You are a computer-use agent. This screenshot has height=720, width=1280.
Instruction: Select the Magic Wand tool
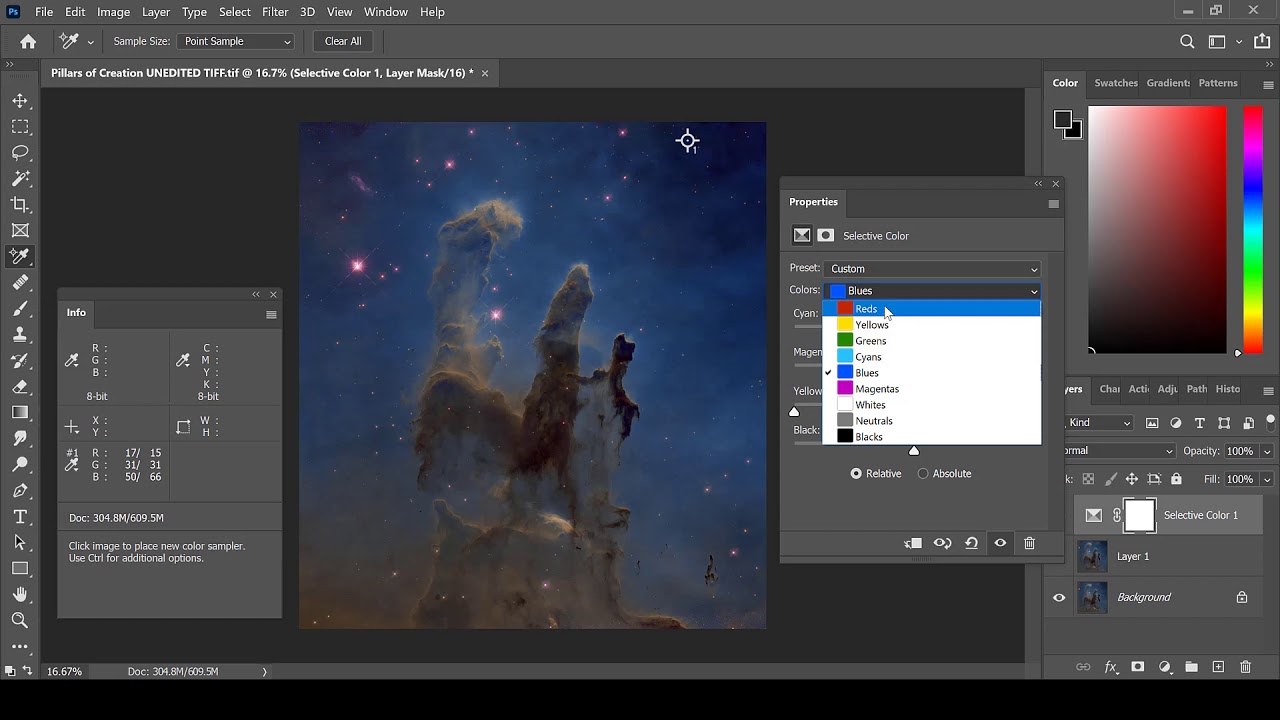click(x=20, y=179)
